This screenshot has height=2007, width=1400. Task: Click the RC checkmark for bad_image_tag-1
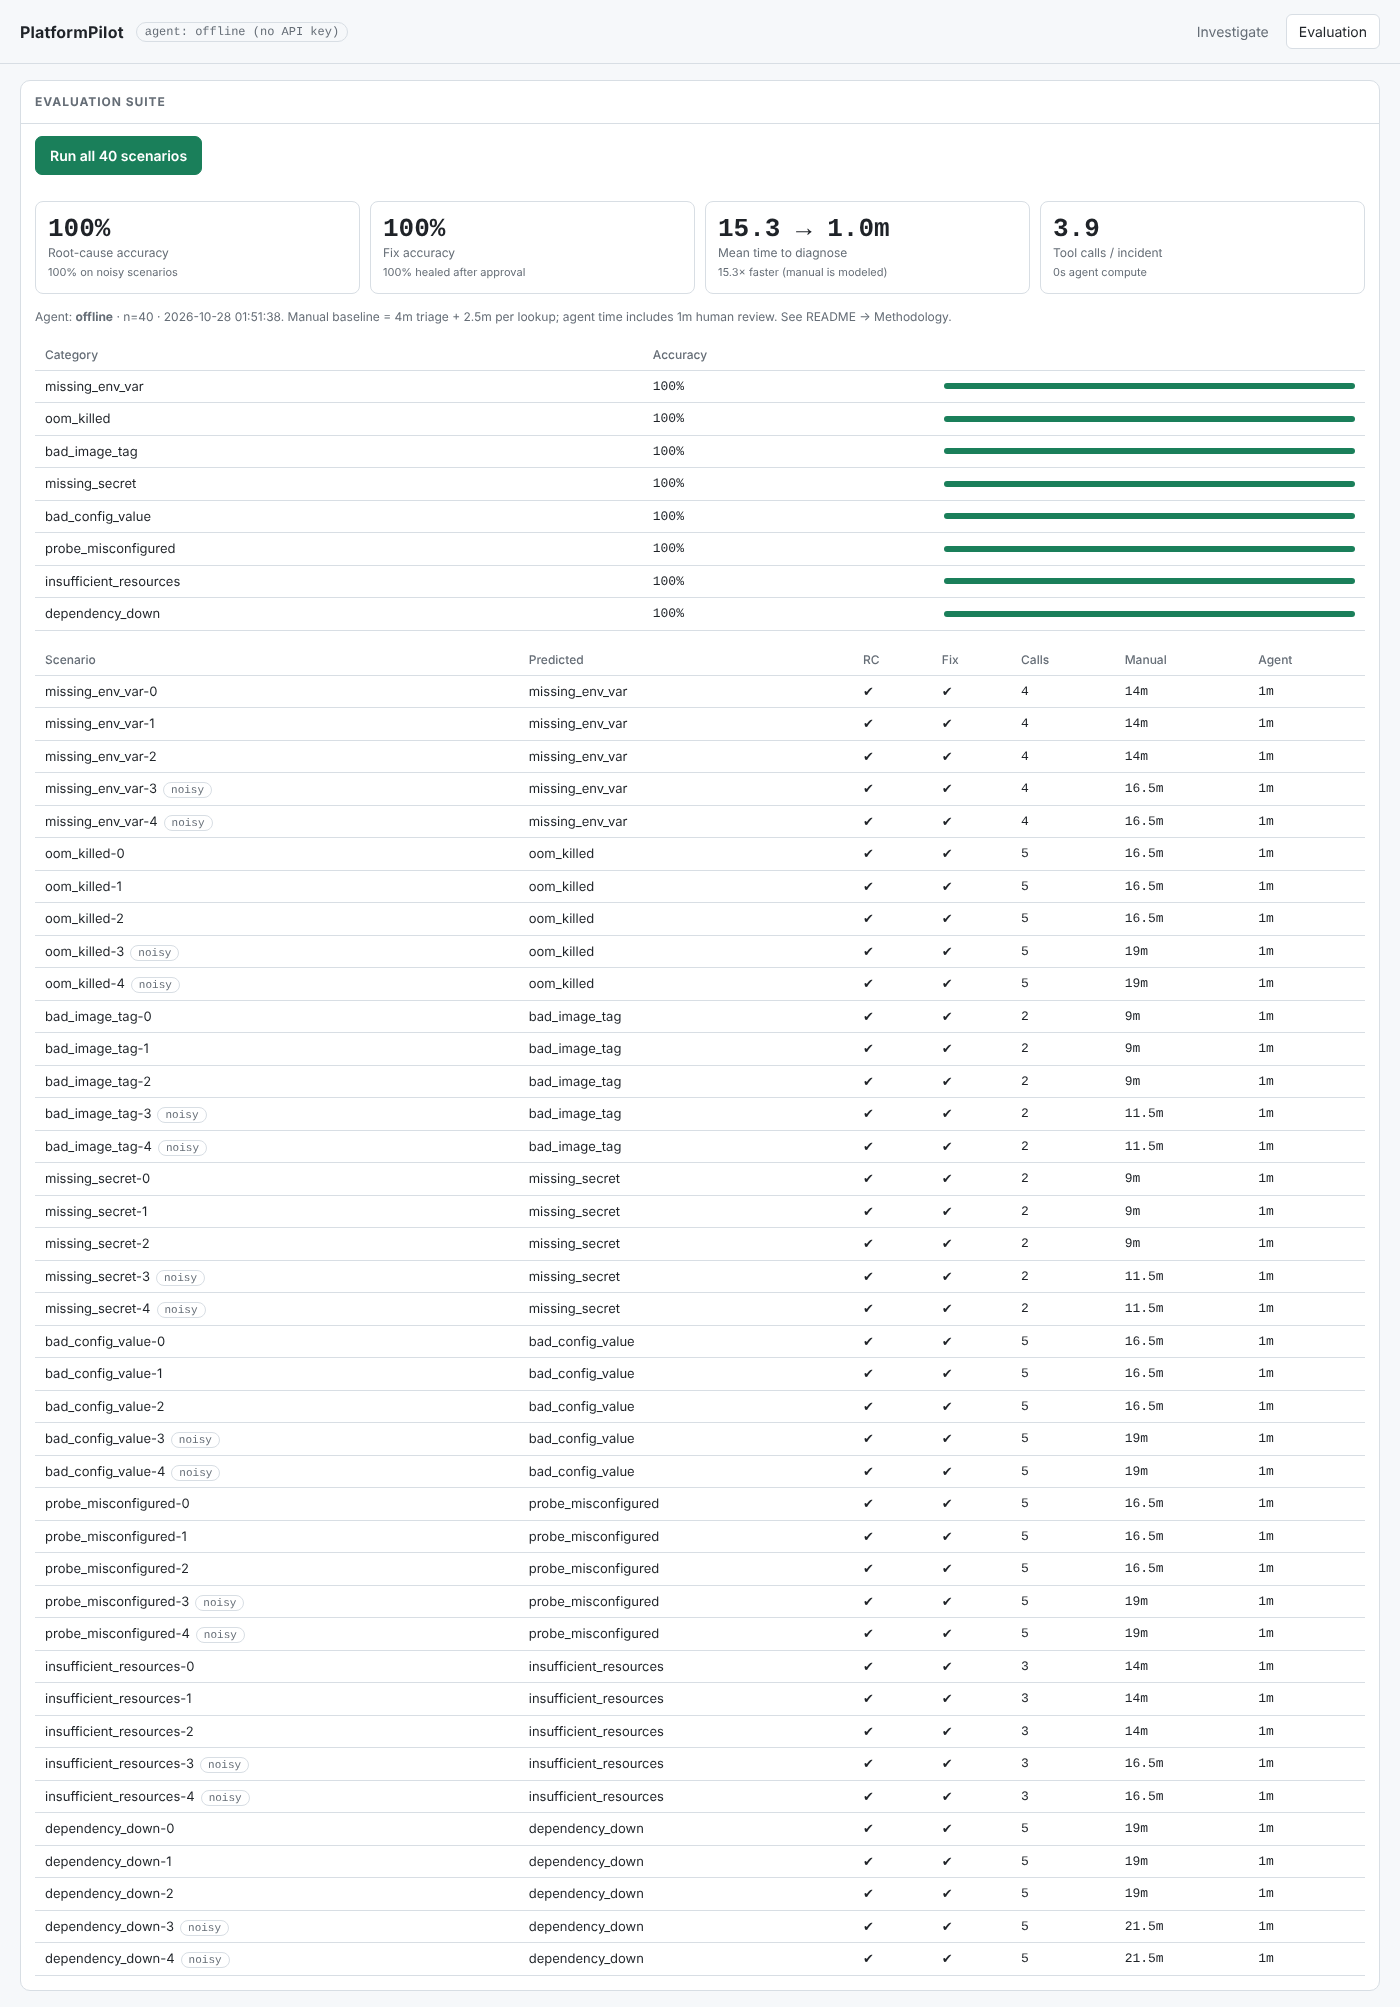point(868,1049)
